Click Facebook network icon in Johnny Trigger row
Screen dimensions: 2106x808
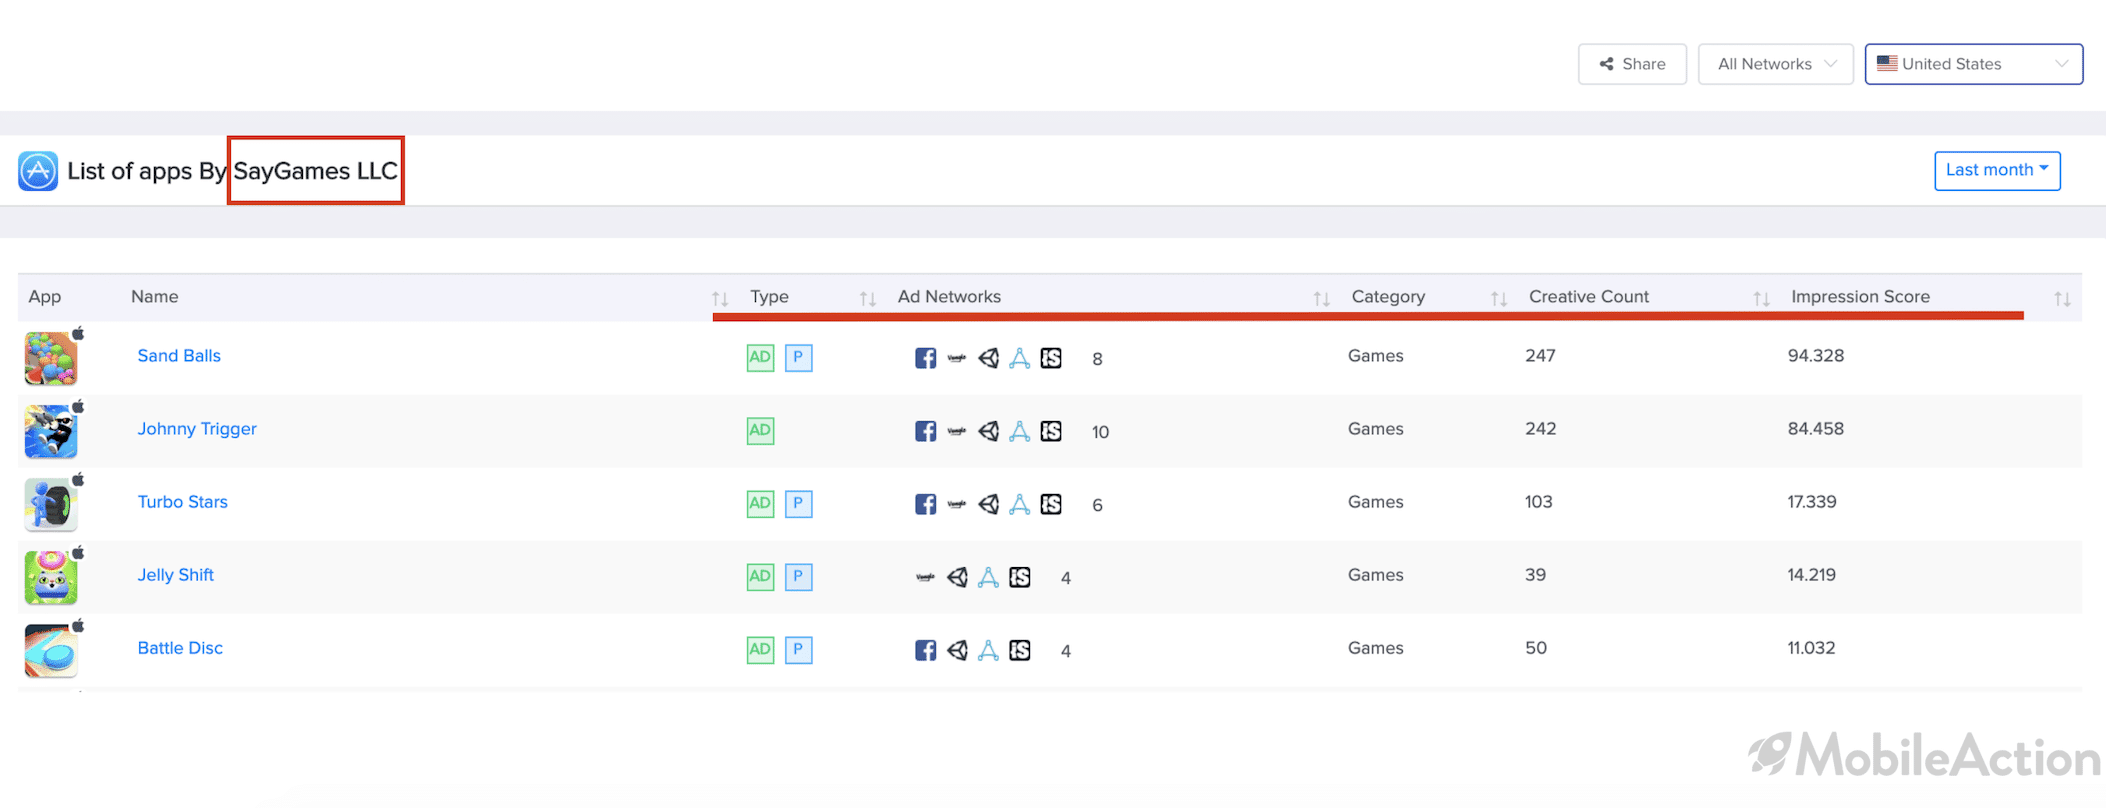pos(925,431)
